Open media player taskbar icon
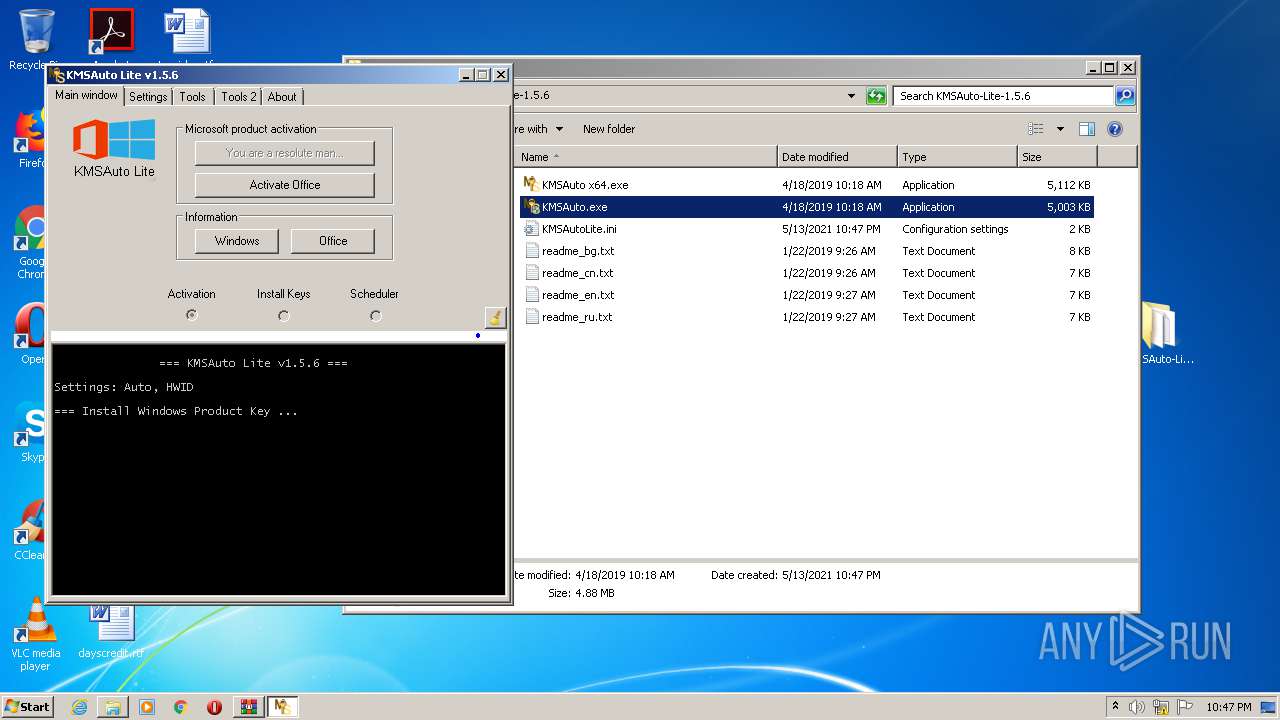Image resolution: width=1280 pixels, height=720 pixels. tap(147, 707)
